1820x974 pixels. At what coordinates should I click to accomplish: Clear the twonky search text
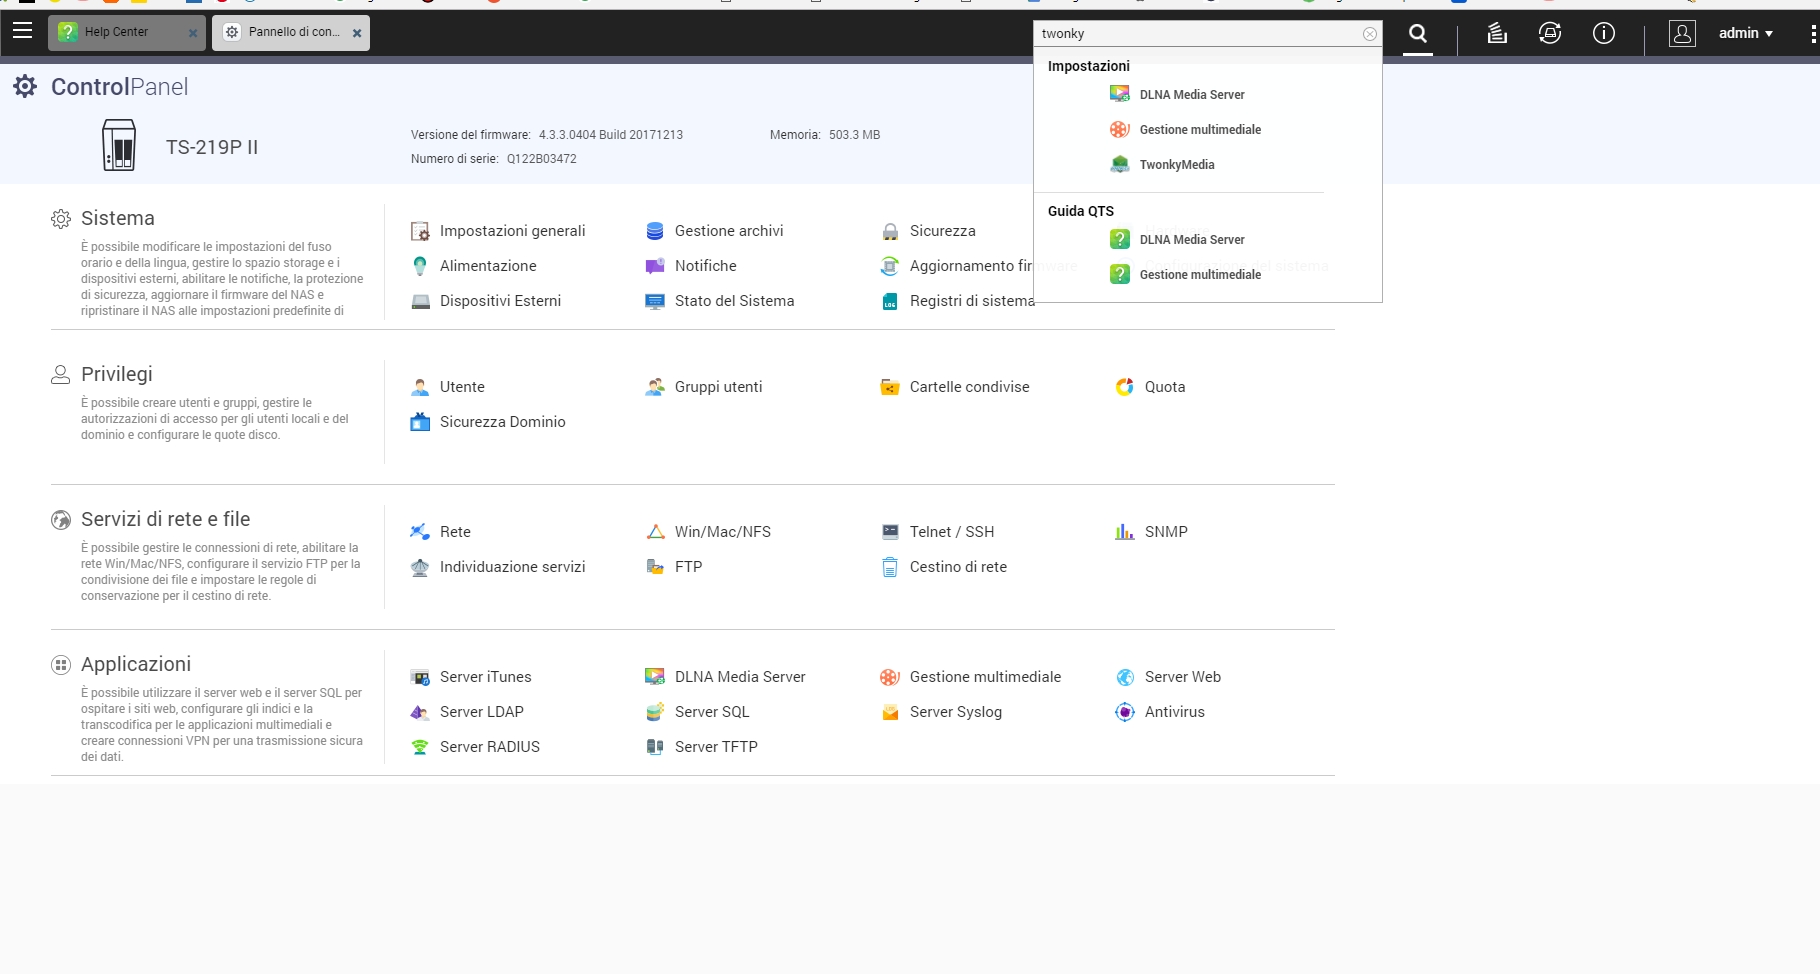point(1369,34)
